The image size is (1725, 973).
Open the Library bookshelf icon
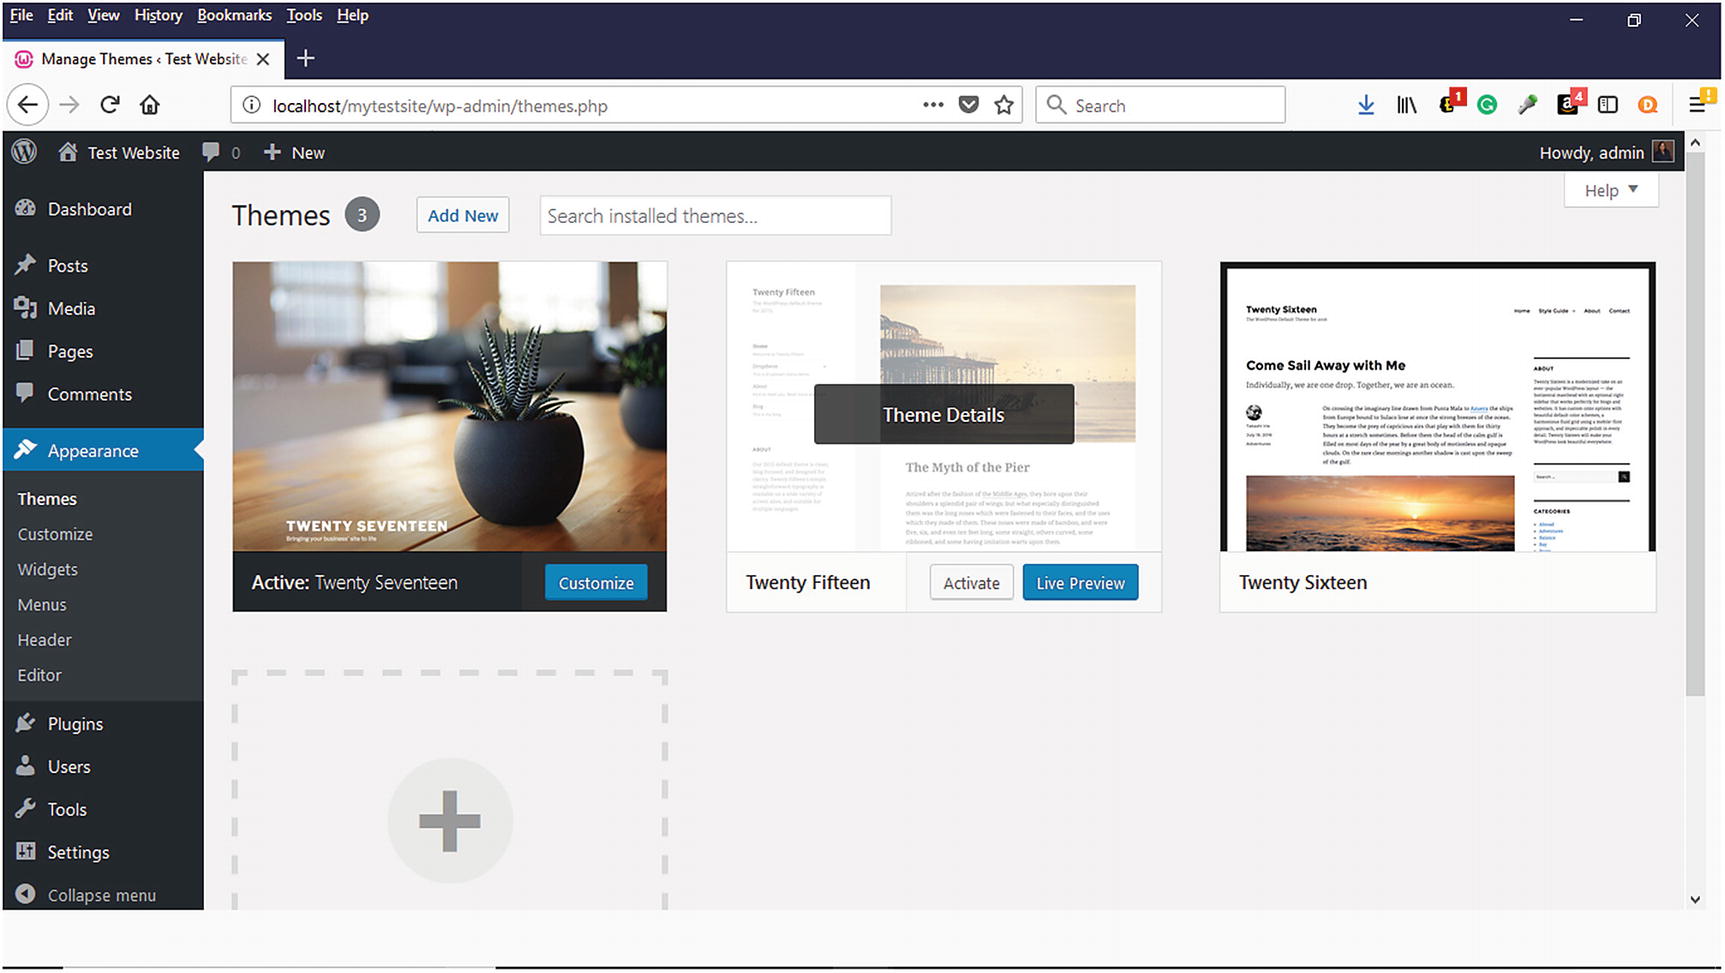[1406, 105]
